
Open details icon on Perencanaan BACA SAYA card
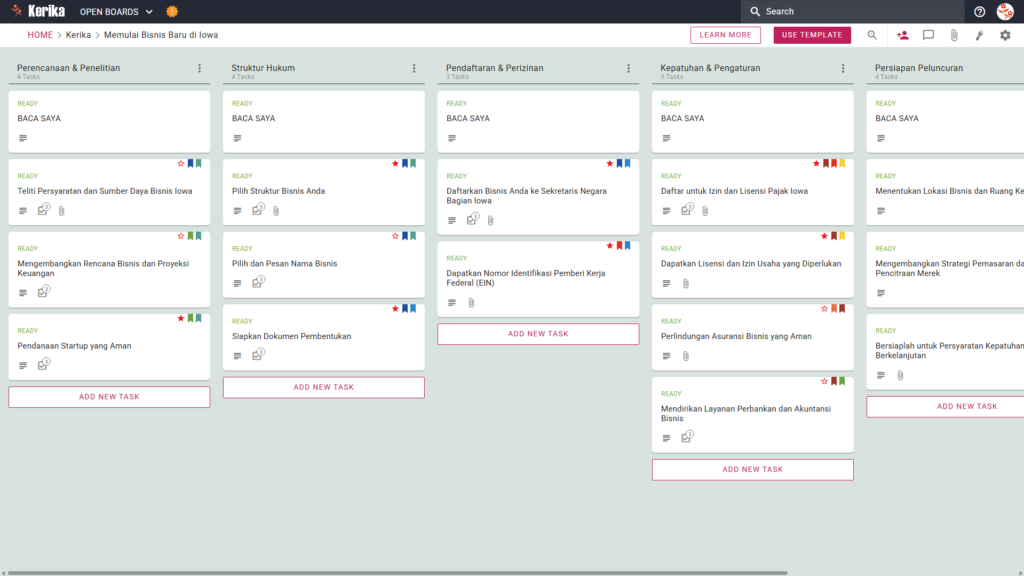point(23,138)
